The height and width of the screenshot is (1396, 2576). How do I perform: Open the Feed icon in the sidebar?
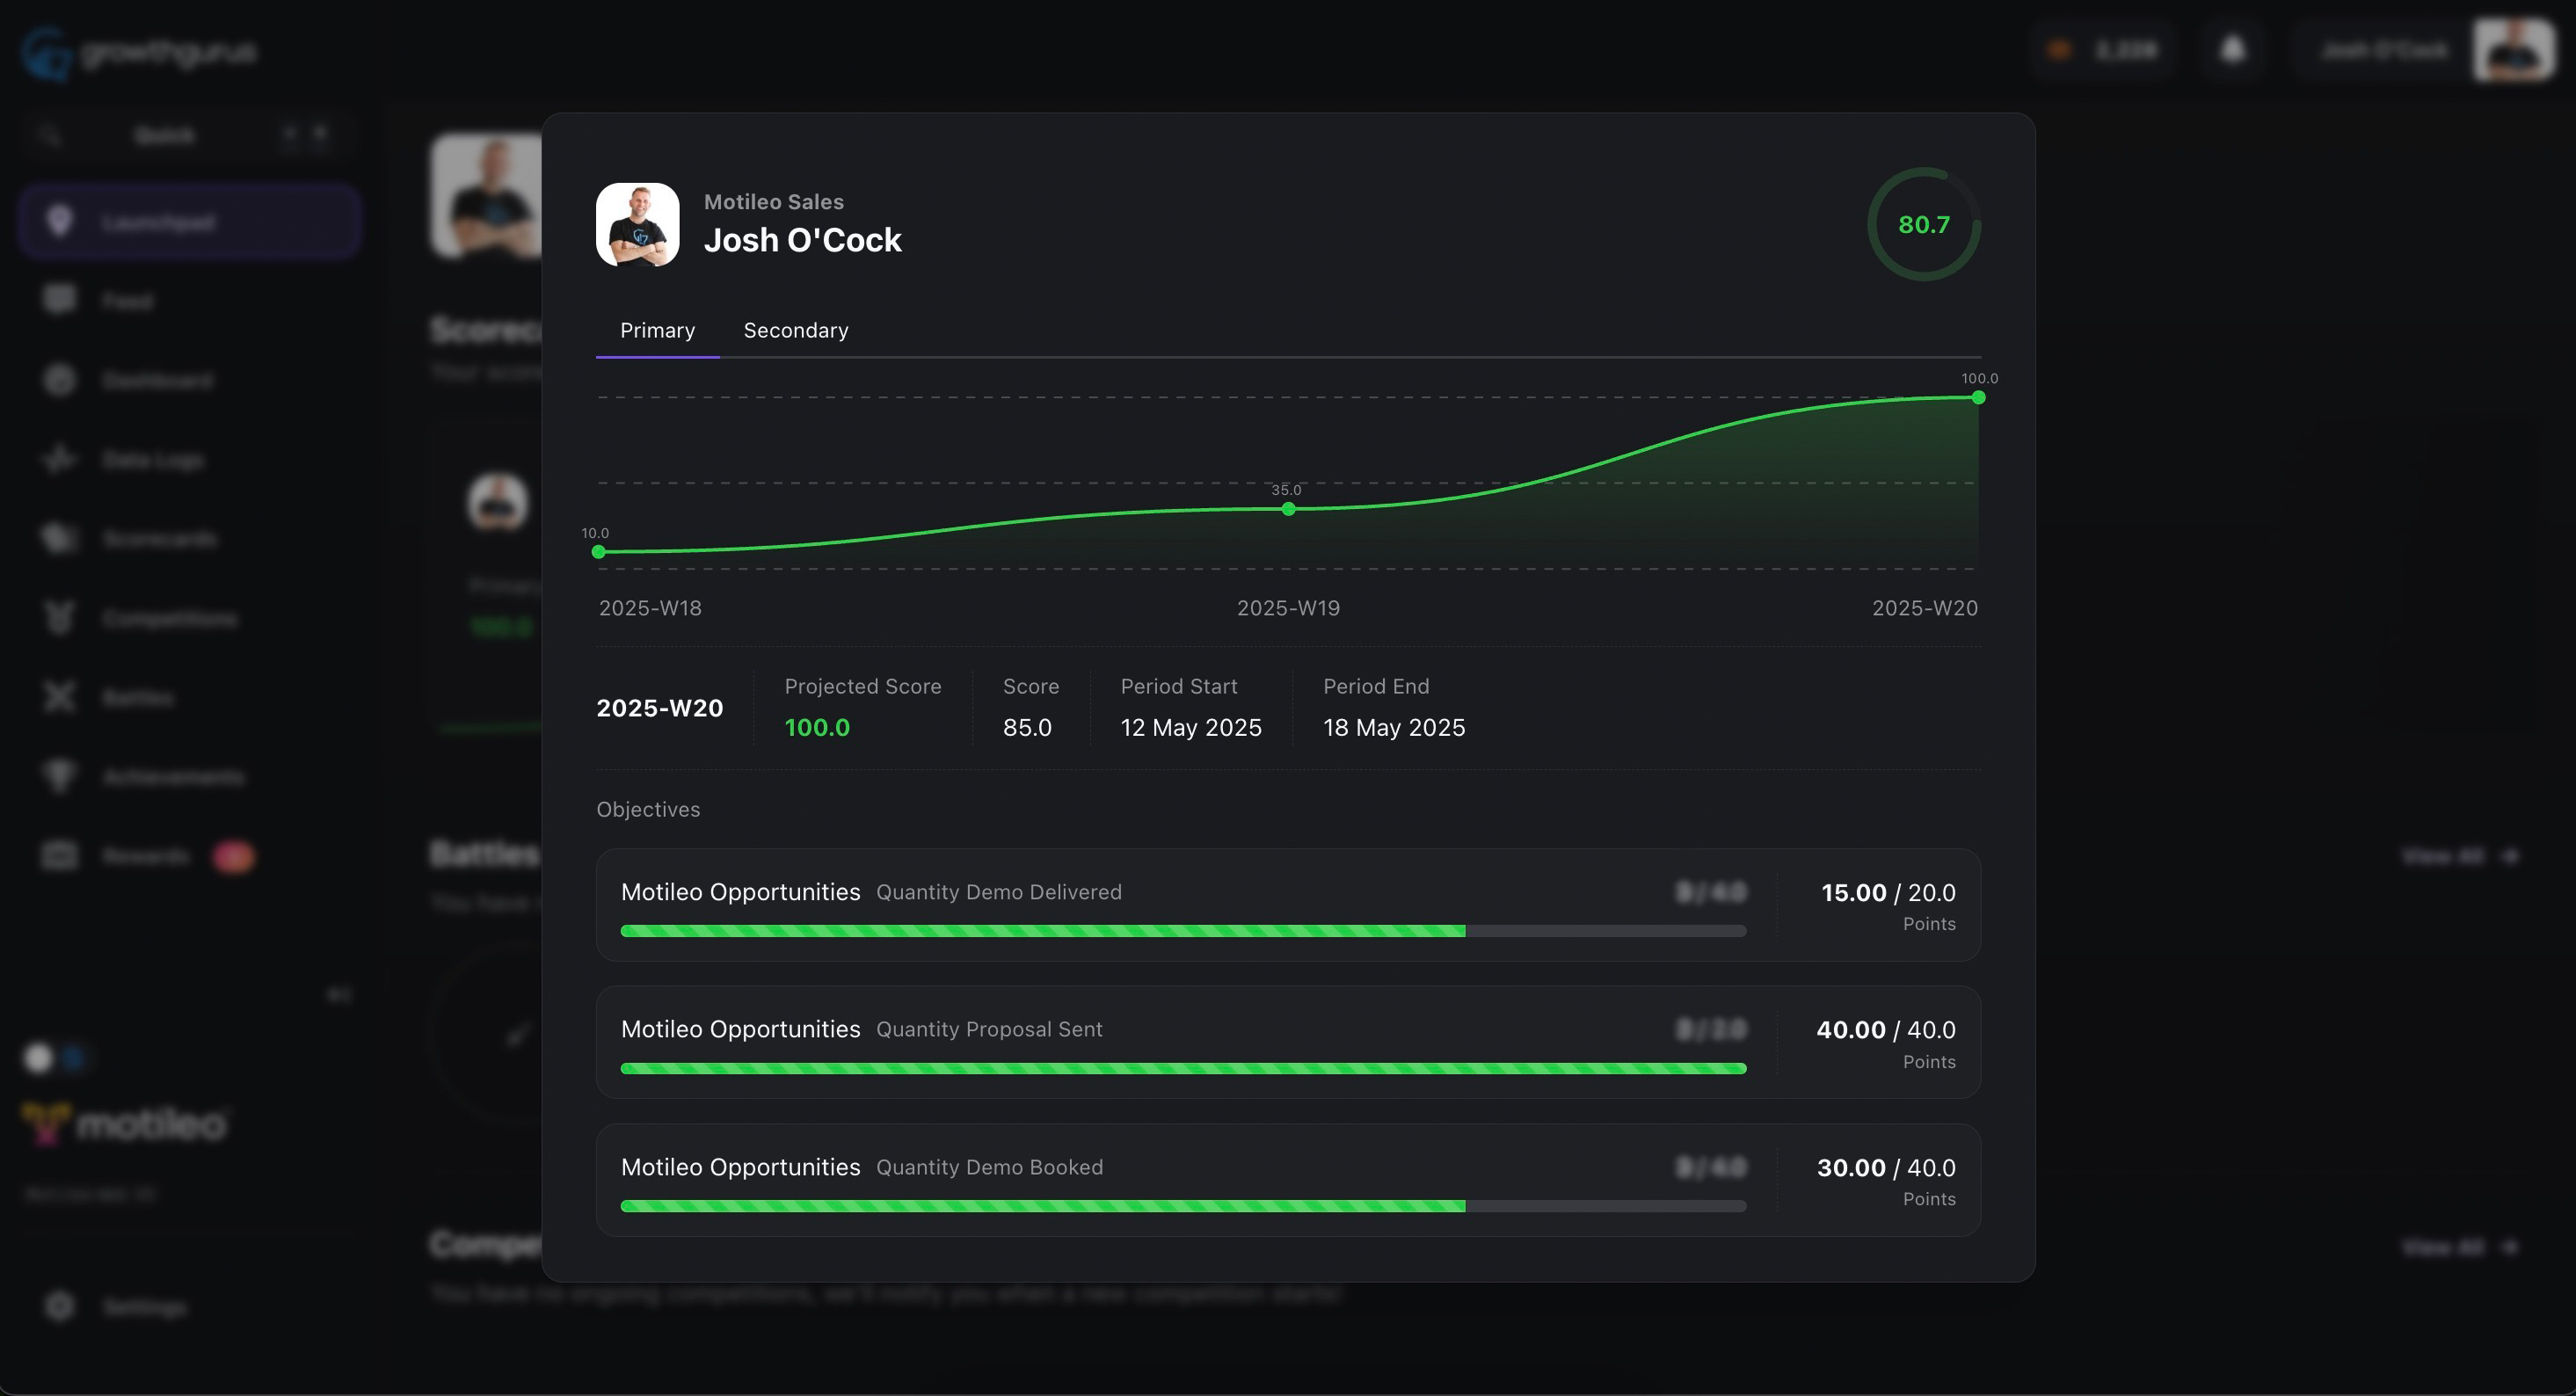[60, 300]
